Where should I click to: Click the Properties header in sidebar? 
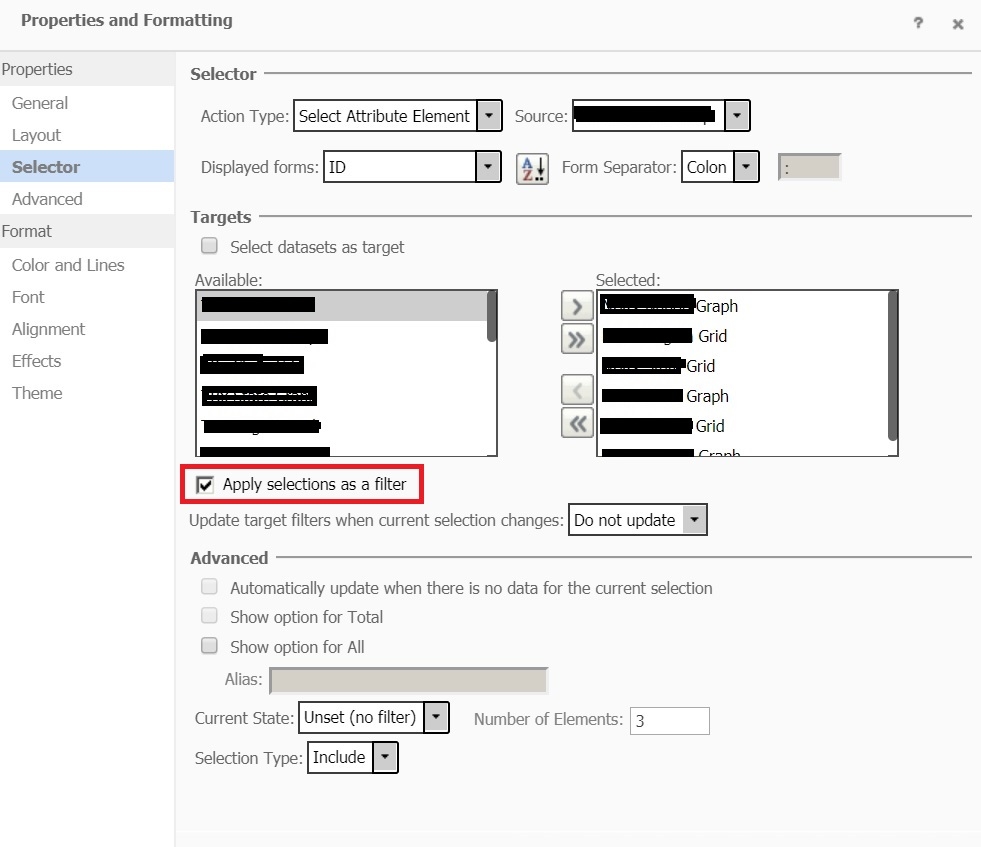coord(87,69)
